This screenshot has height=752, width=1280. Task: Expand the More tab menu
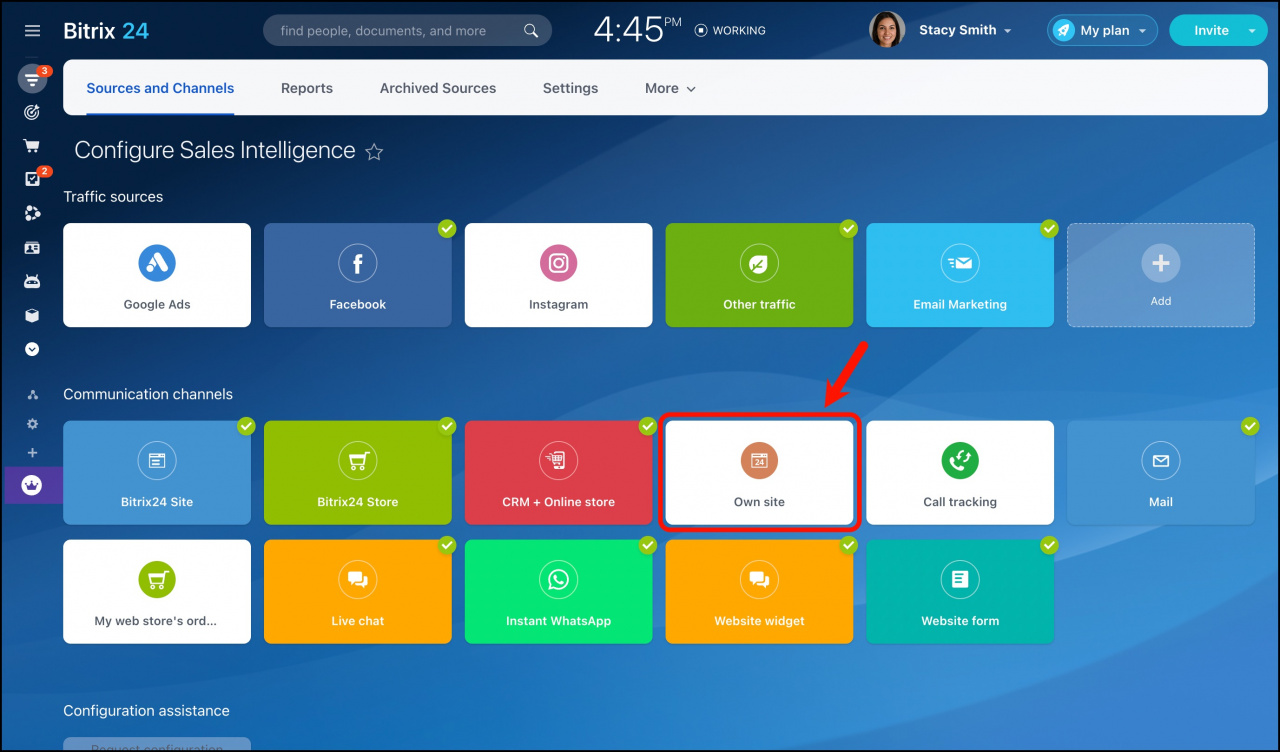[x=670, y=88]
